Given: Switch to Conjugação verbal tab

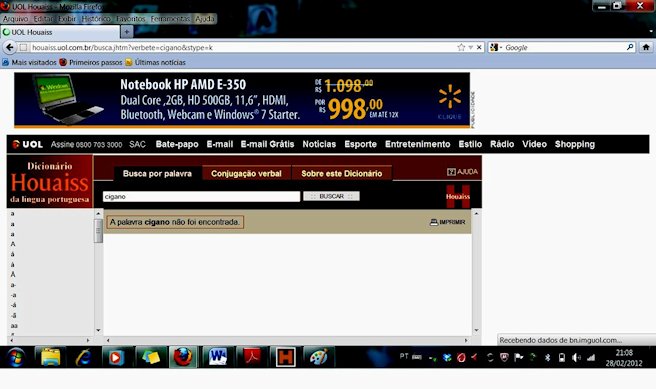Looking at the screenshot, I should tap(246, 174).
